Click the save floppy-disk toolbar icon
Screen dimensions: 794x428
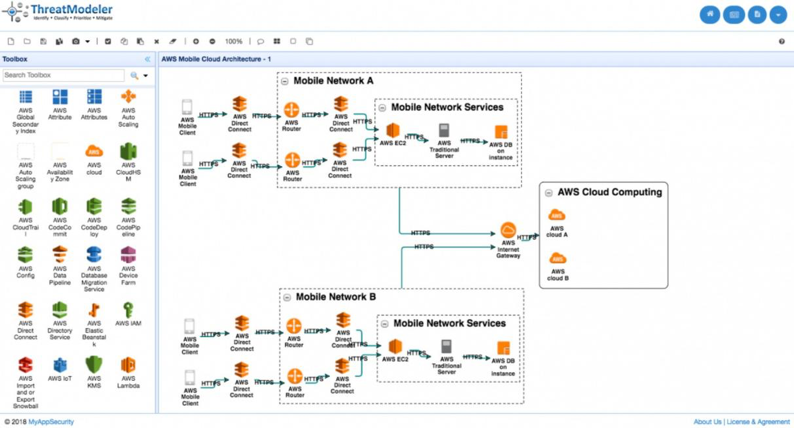point(43,42)
